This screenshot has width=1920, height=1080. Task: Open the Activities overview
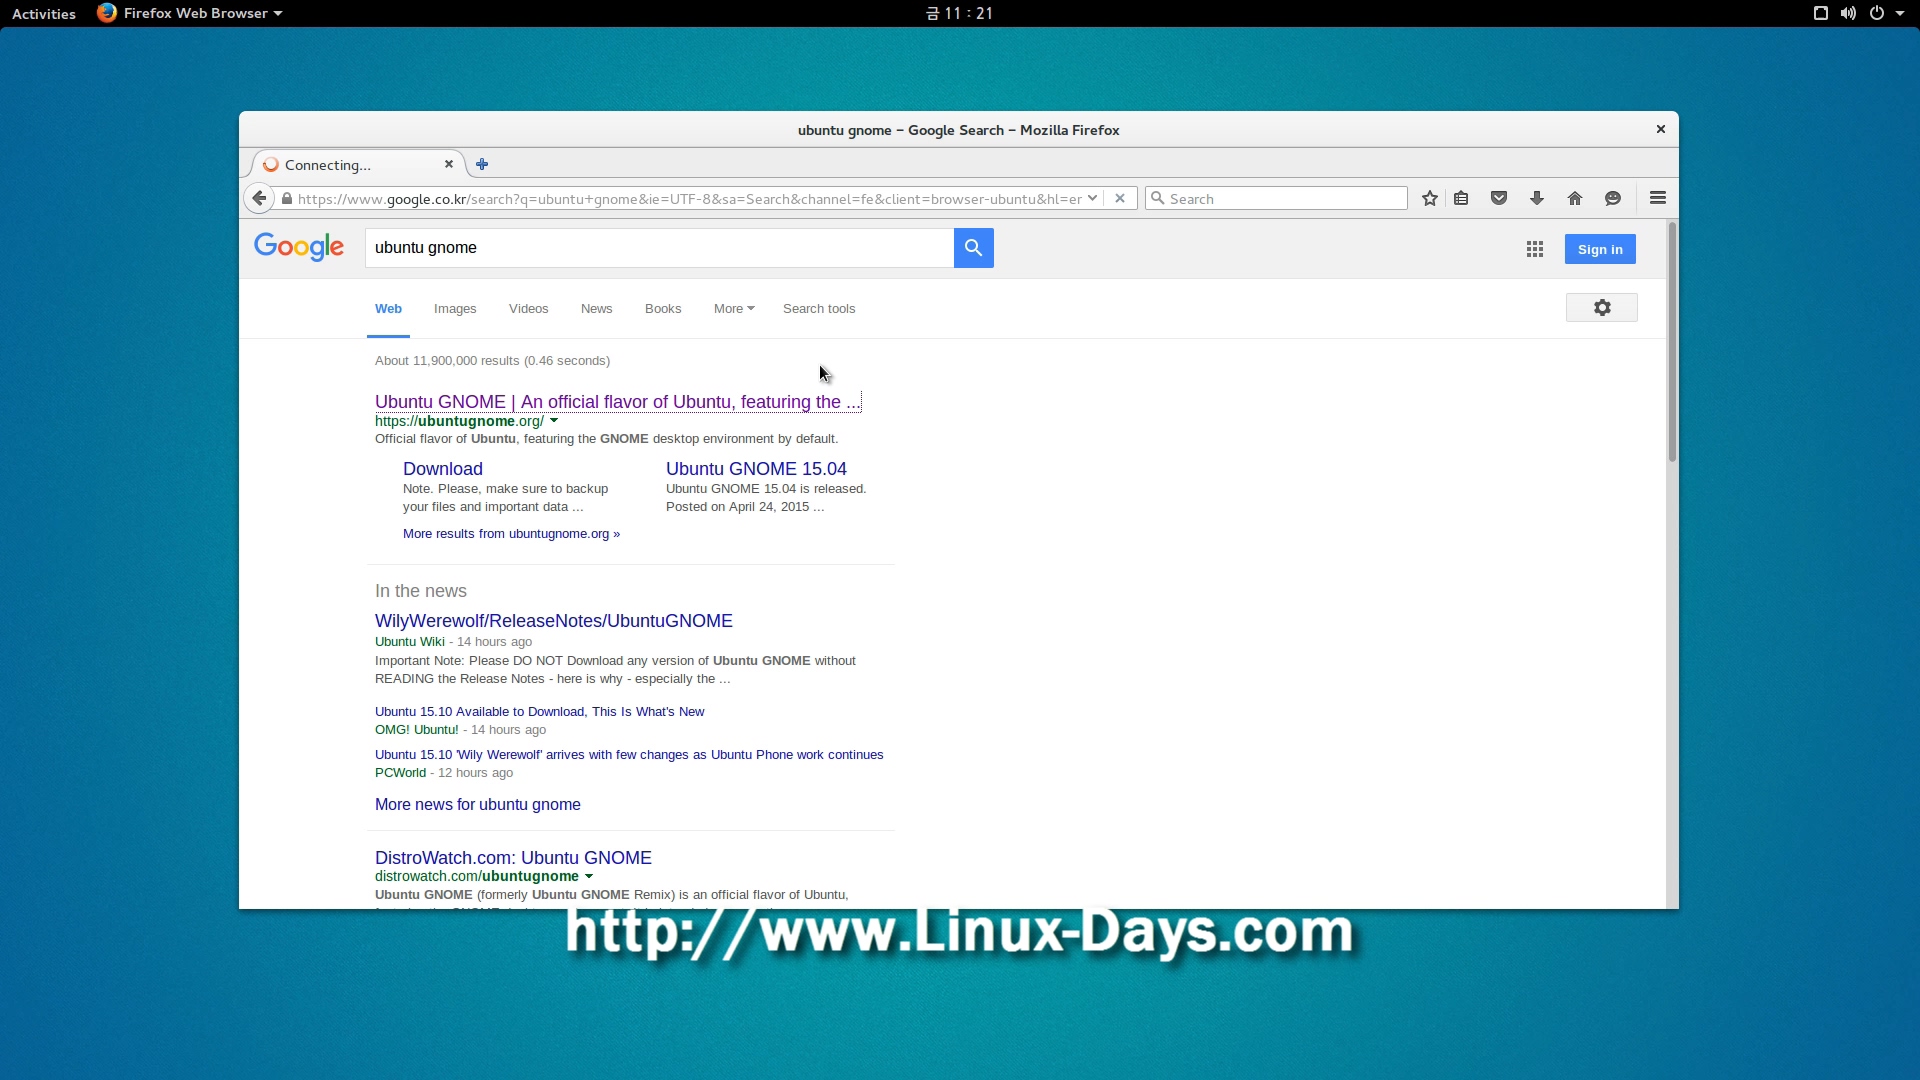click(44, 13)
